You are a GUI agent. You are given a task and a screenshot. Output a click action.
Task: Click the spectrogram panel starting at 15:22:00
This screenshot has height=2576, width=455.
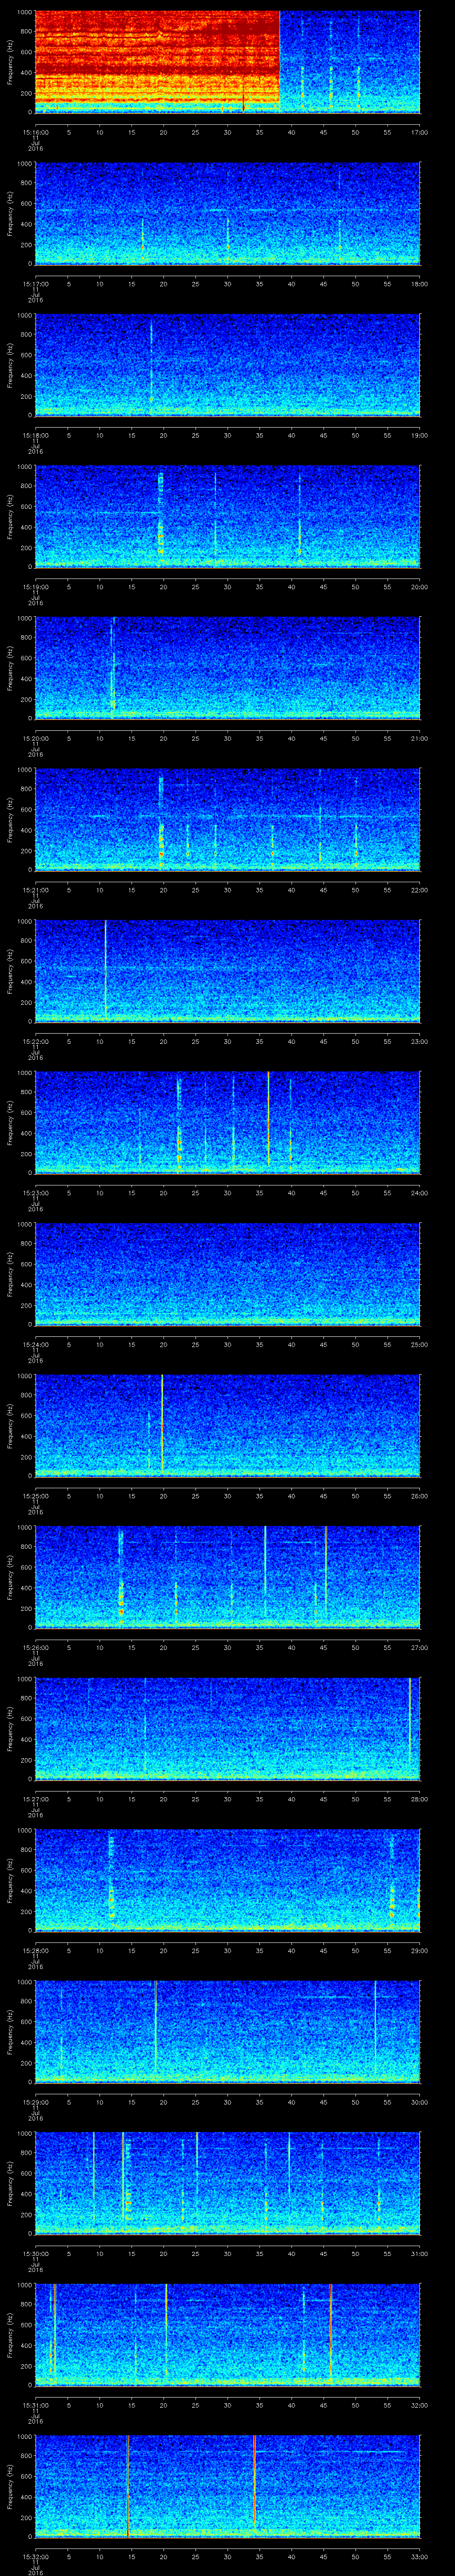228,970
